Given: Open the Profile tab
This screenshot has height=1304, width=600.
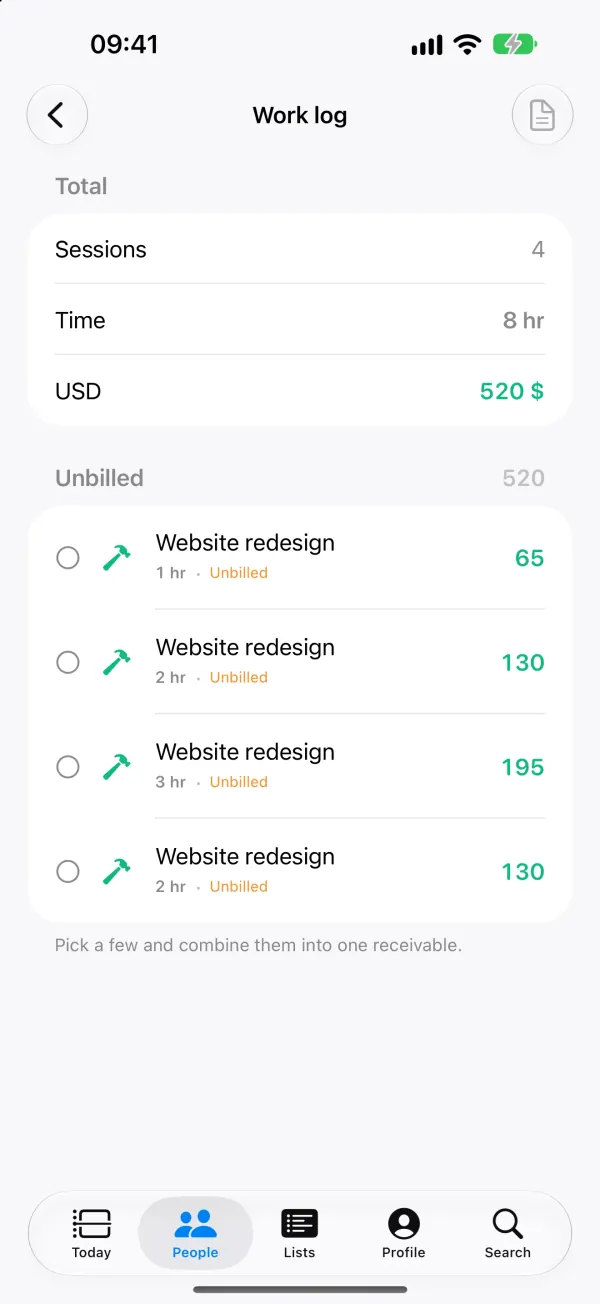Looking at the screenshot, I should (x=403, y=1233).
